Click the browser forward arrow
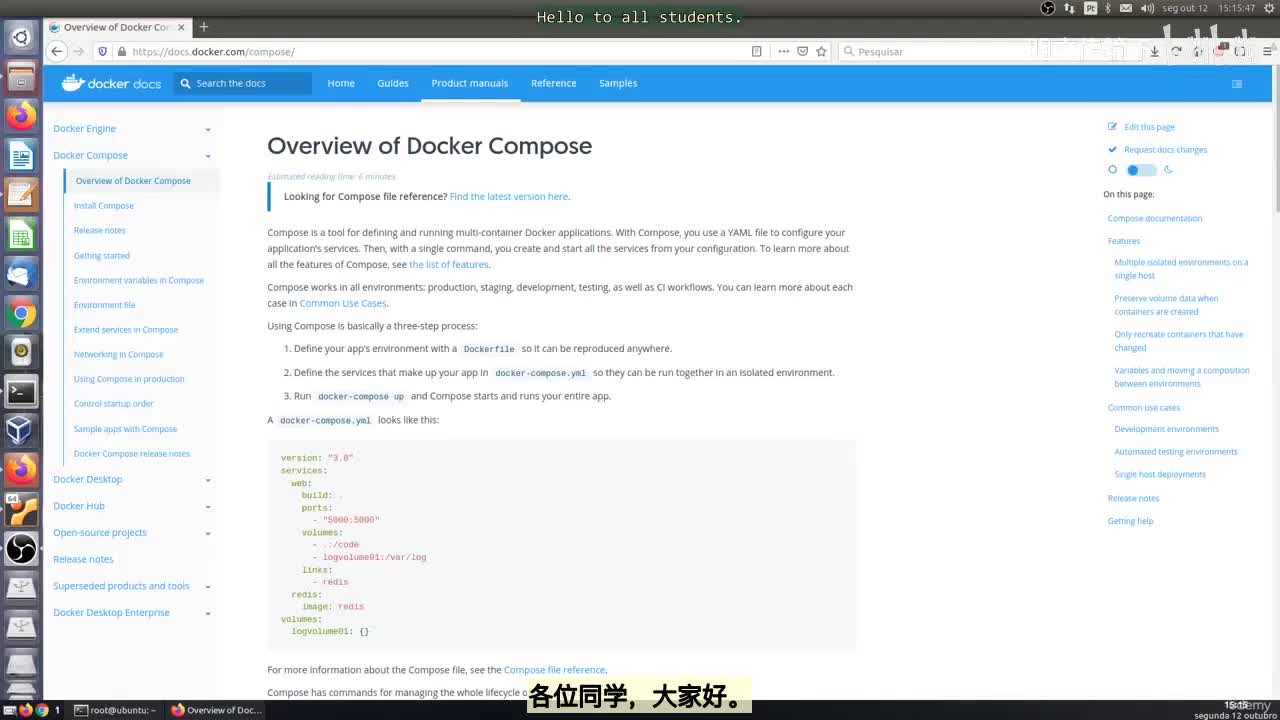 point(78,51)
